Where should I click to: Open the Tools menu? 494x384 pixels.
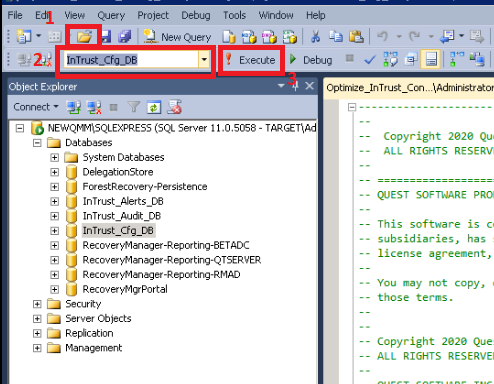(x=234, y=15)
